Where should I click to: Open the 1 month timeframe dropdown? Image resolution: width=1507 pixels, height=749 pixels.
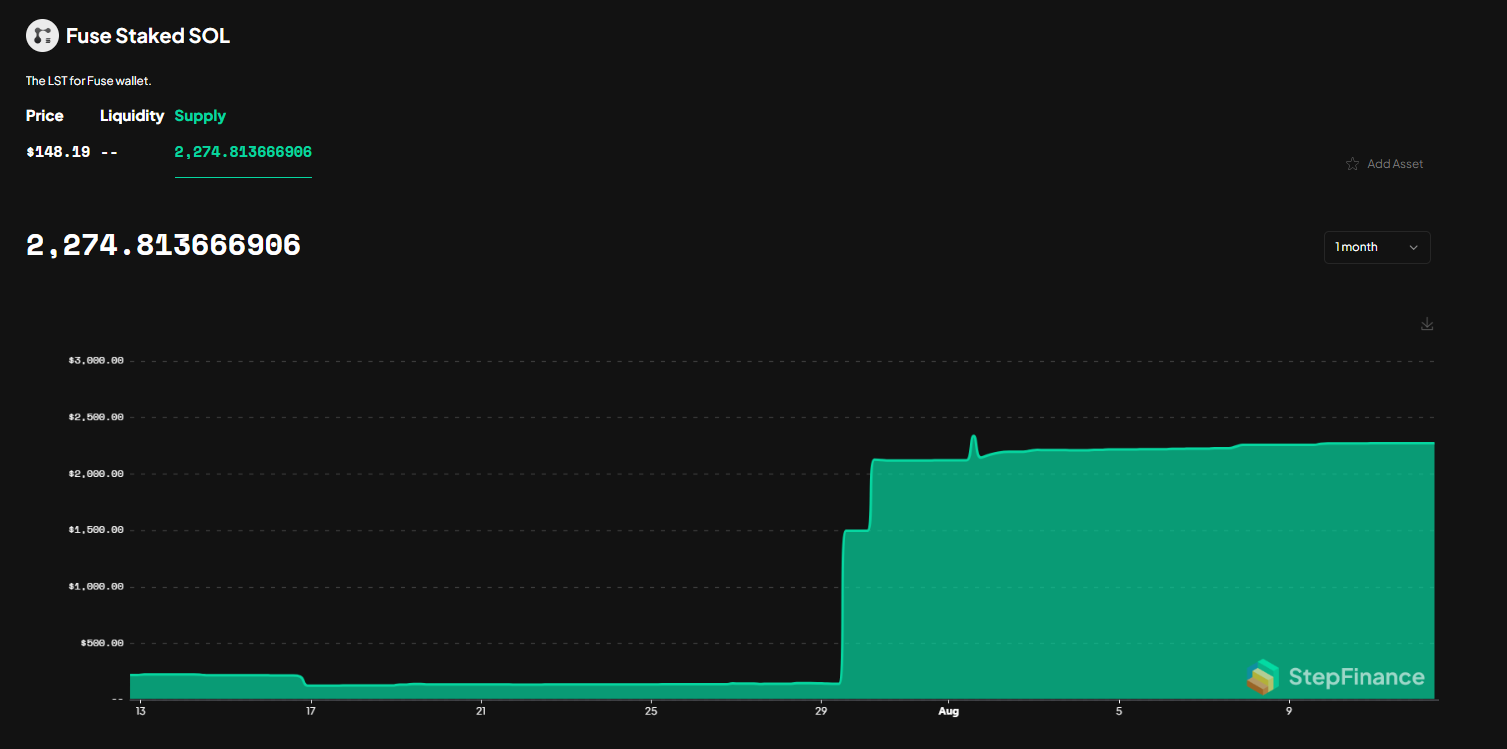[1376, 247]
